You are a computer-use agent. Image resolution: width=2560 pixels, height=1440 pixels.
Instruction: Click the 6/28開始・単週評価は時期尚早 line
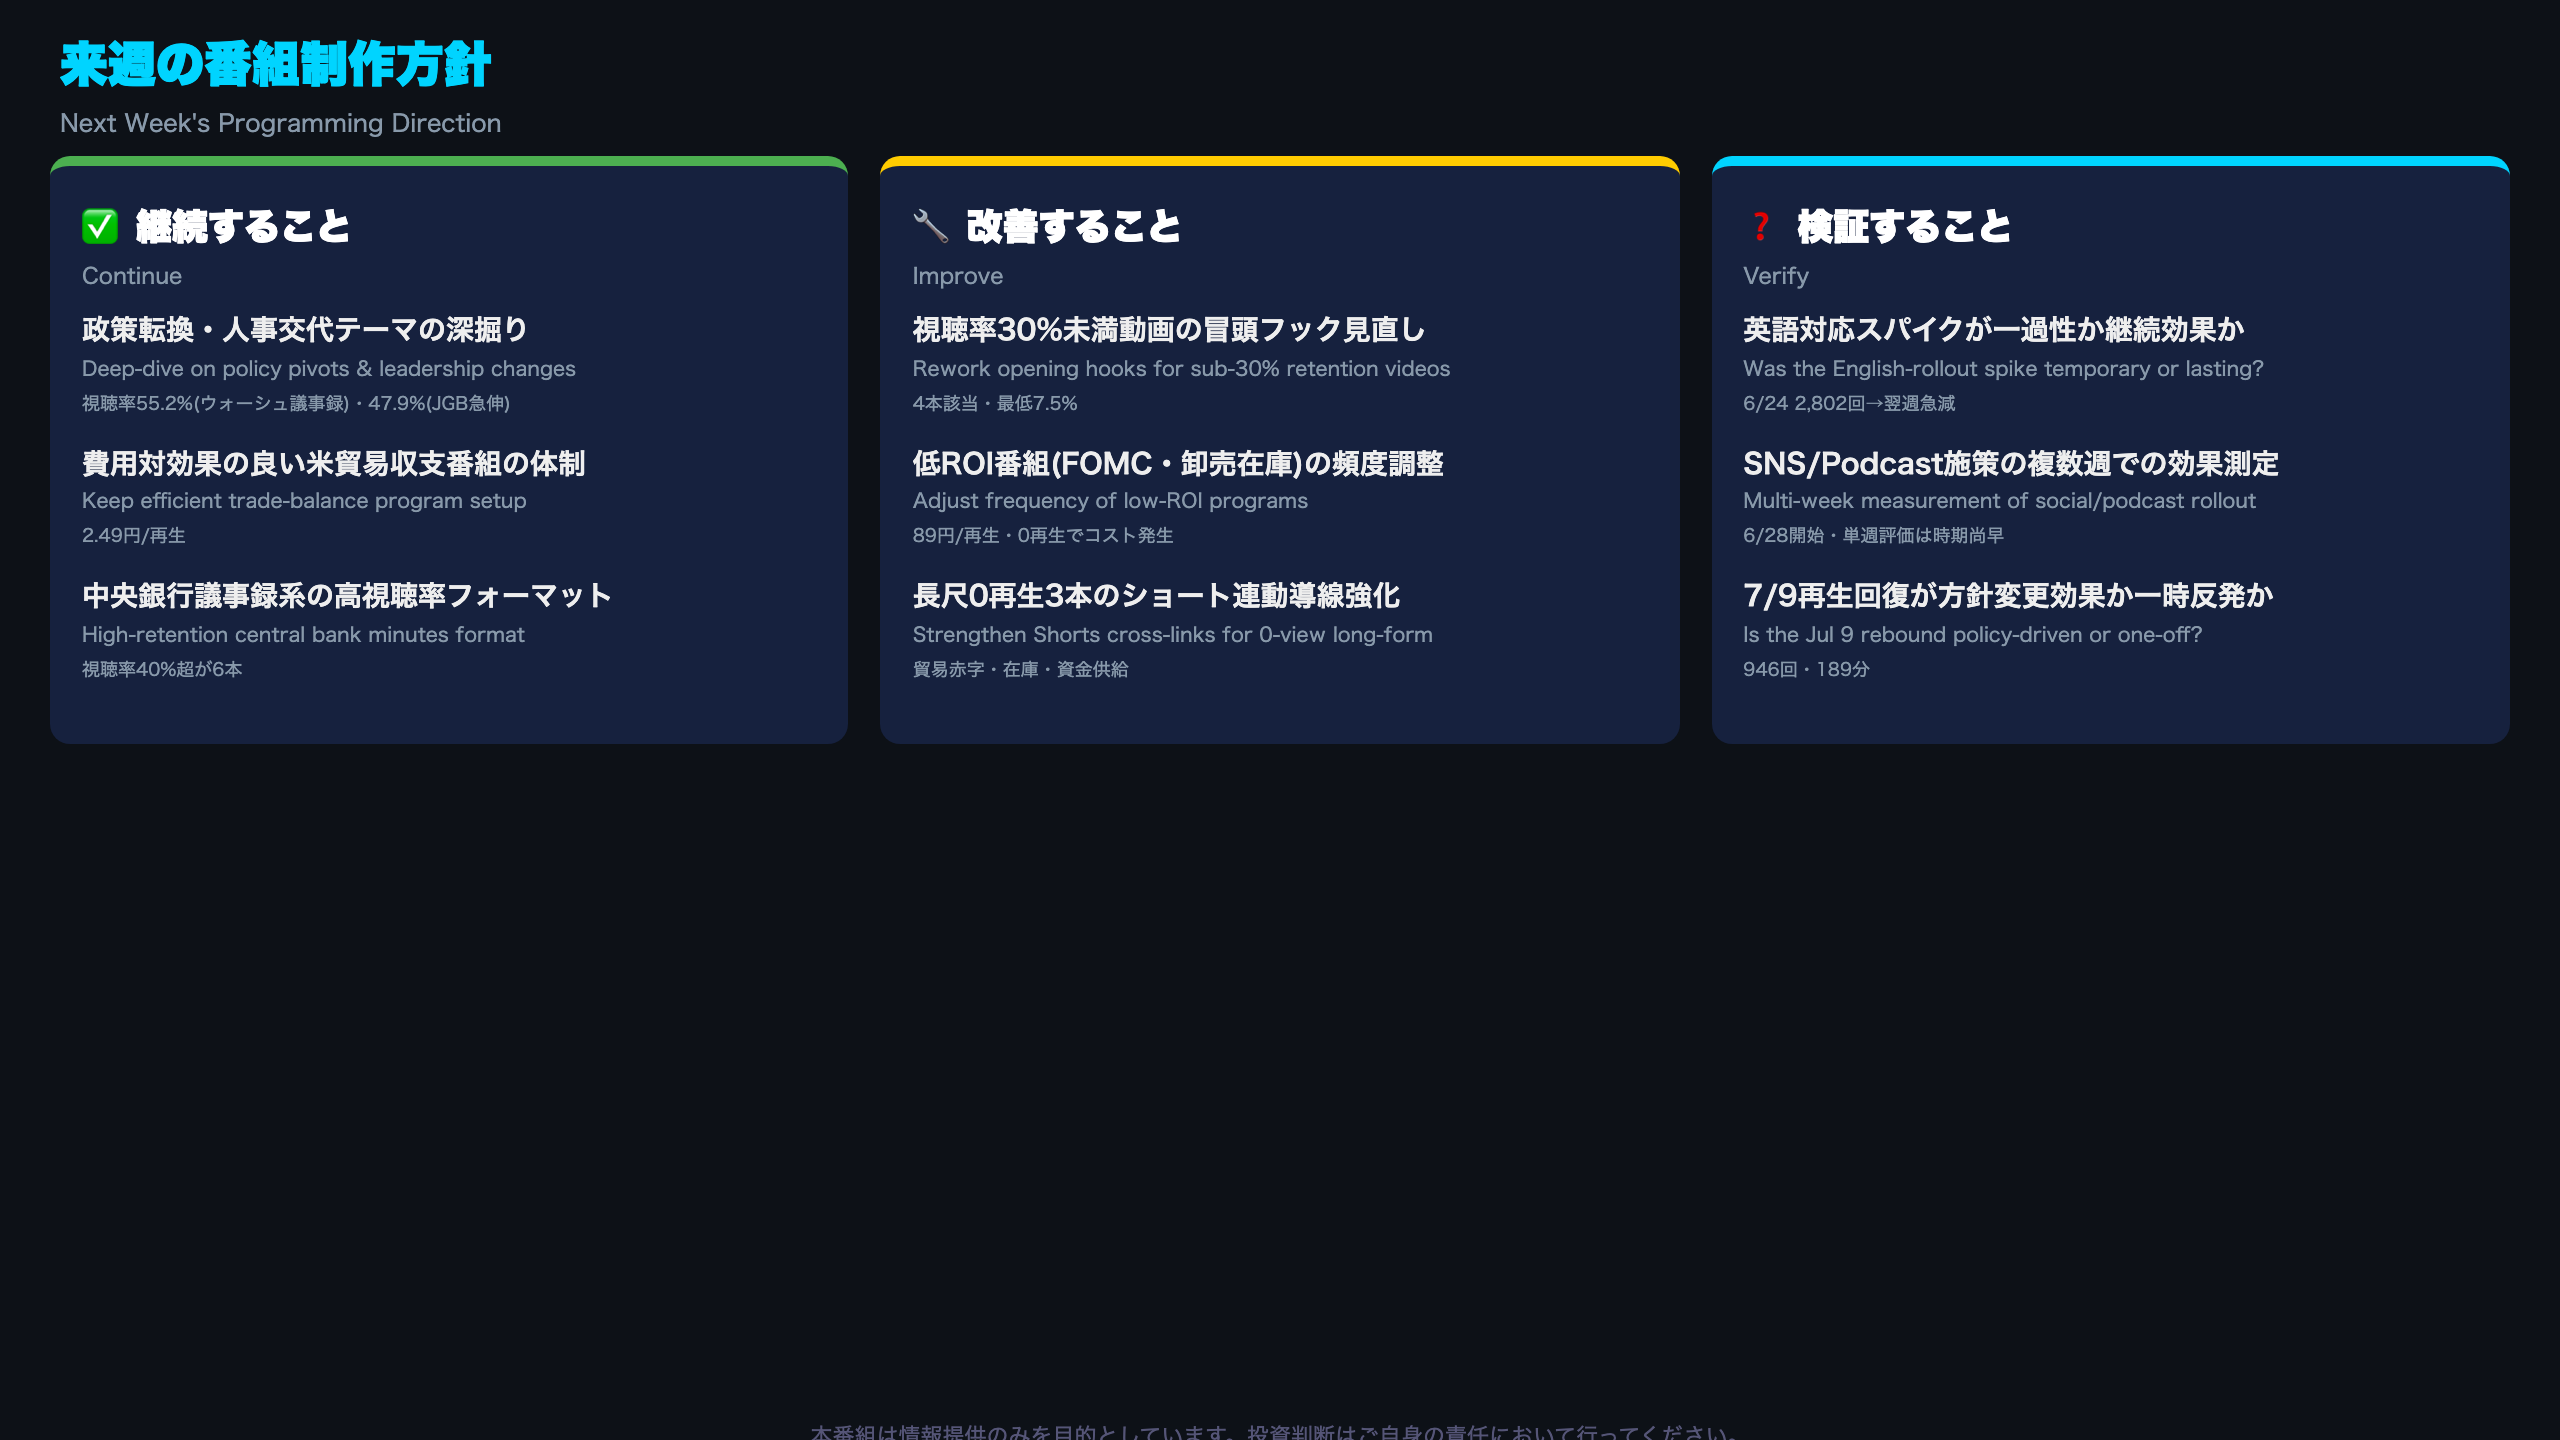pyautogui.click(x=1874, y=535)
